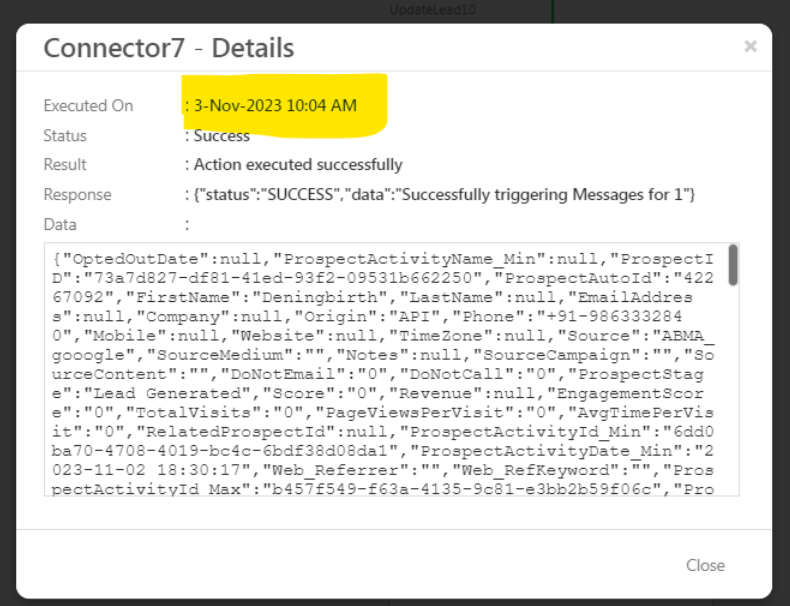Click the Connector7 - Details title
This screenshot has width=790, height=606.
click(168, 47)
